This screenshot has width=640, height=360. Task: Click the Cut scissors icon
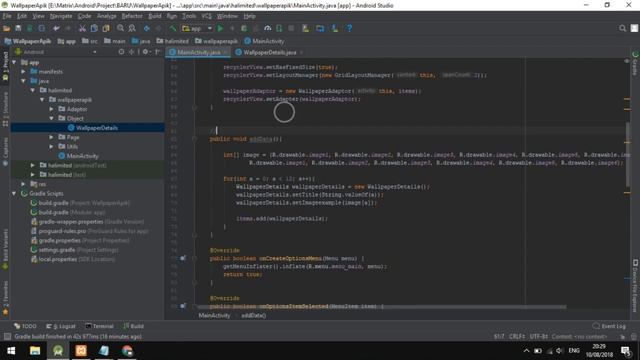82,29
